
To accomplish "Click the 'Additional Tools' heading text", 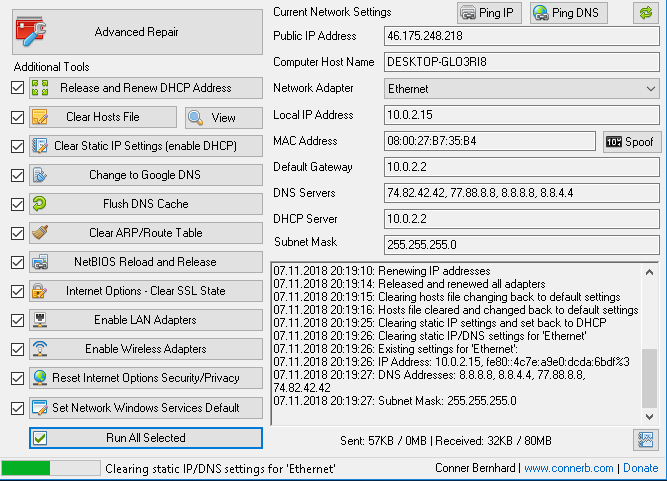I will [51, 67].
